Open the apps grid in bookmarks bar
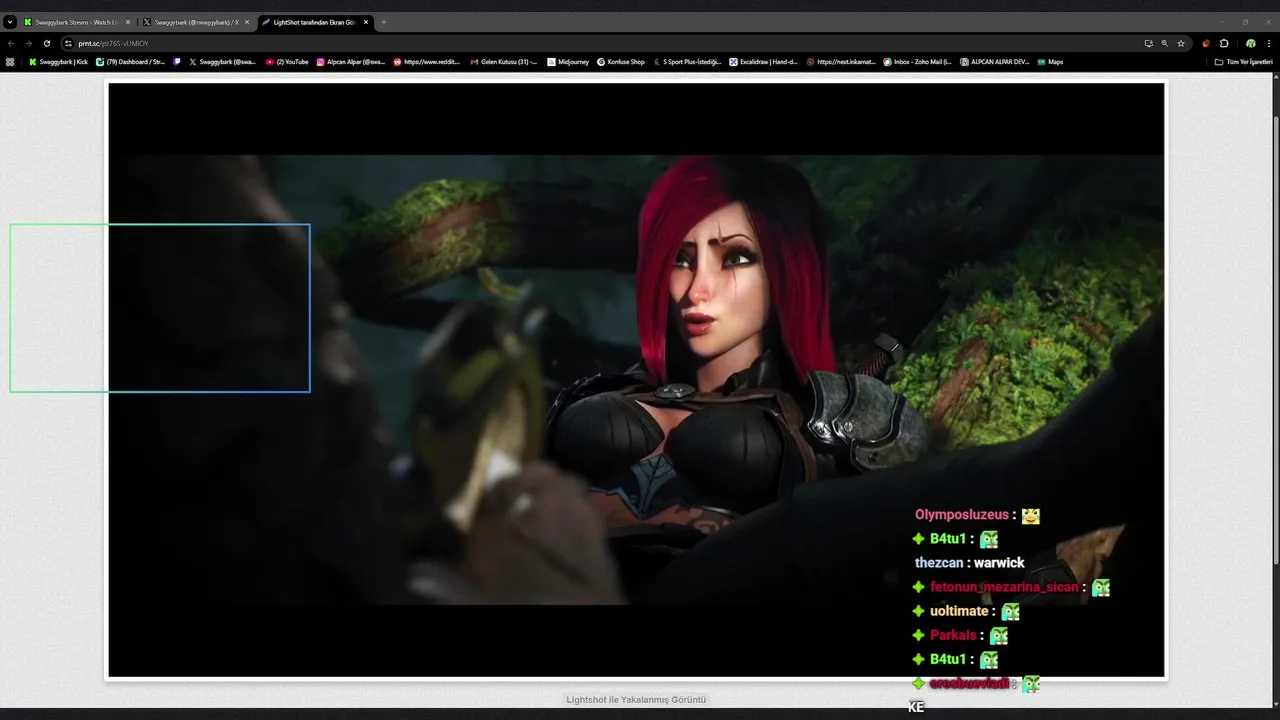The width and height of the screenshot is (1280, 720). (x=10, y=62)
